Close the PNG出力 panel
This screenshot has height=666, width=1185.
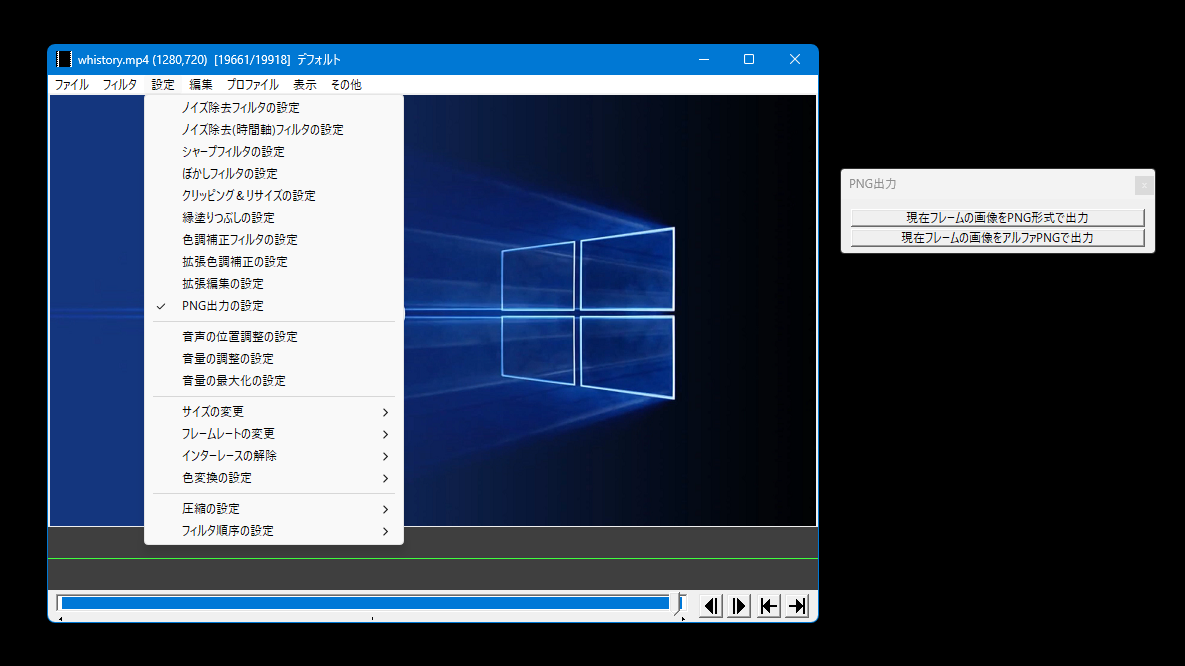1143,185
